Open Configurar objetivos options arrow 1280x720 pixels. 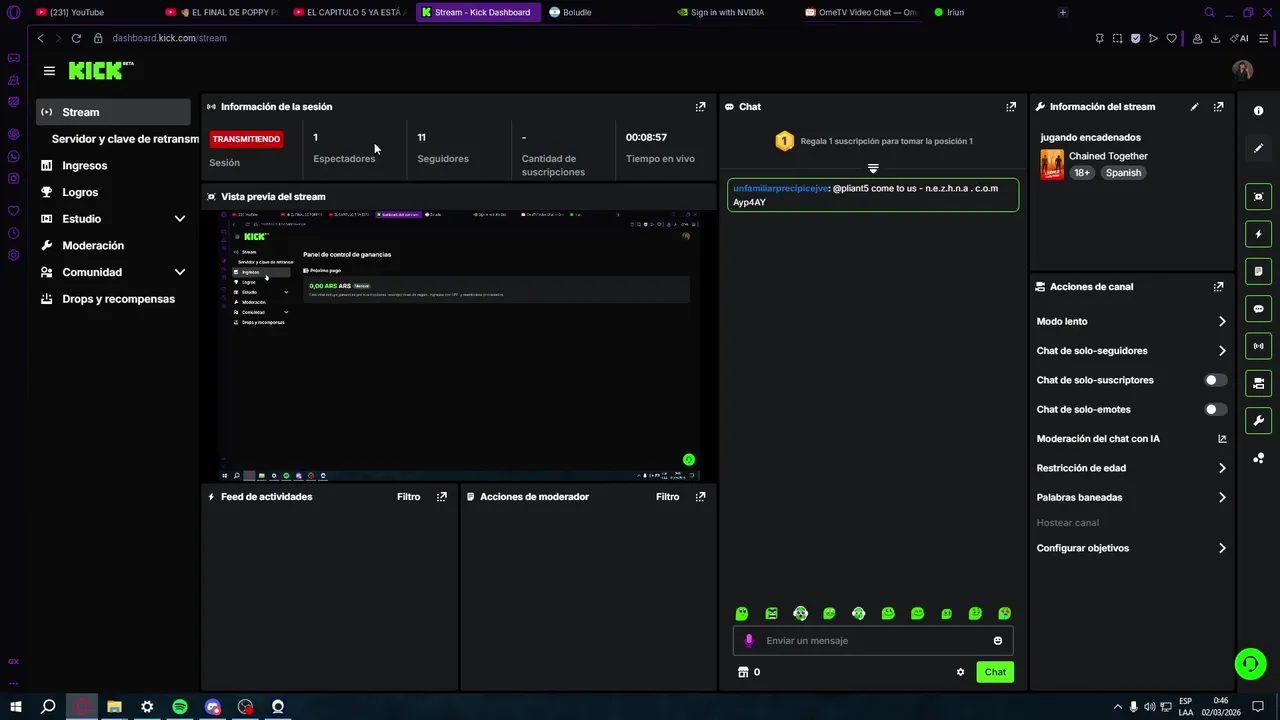1222,548
